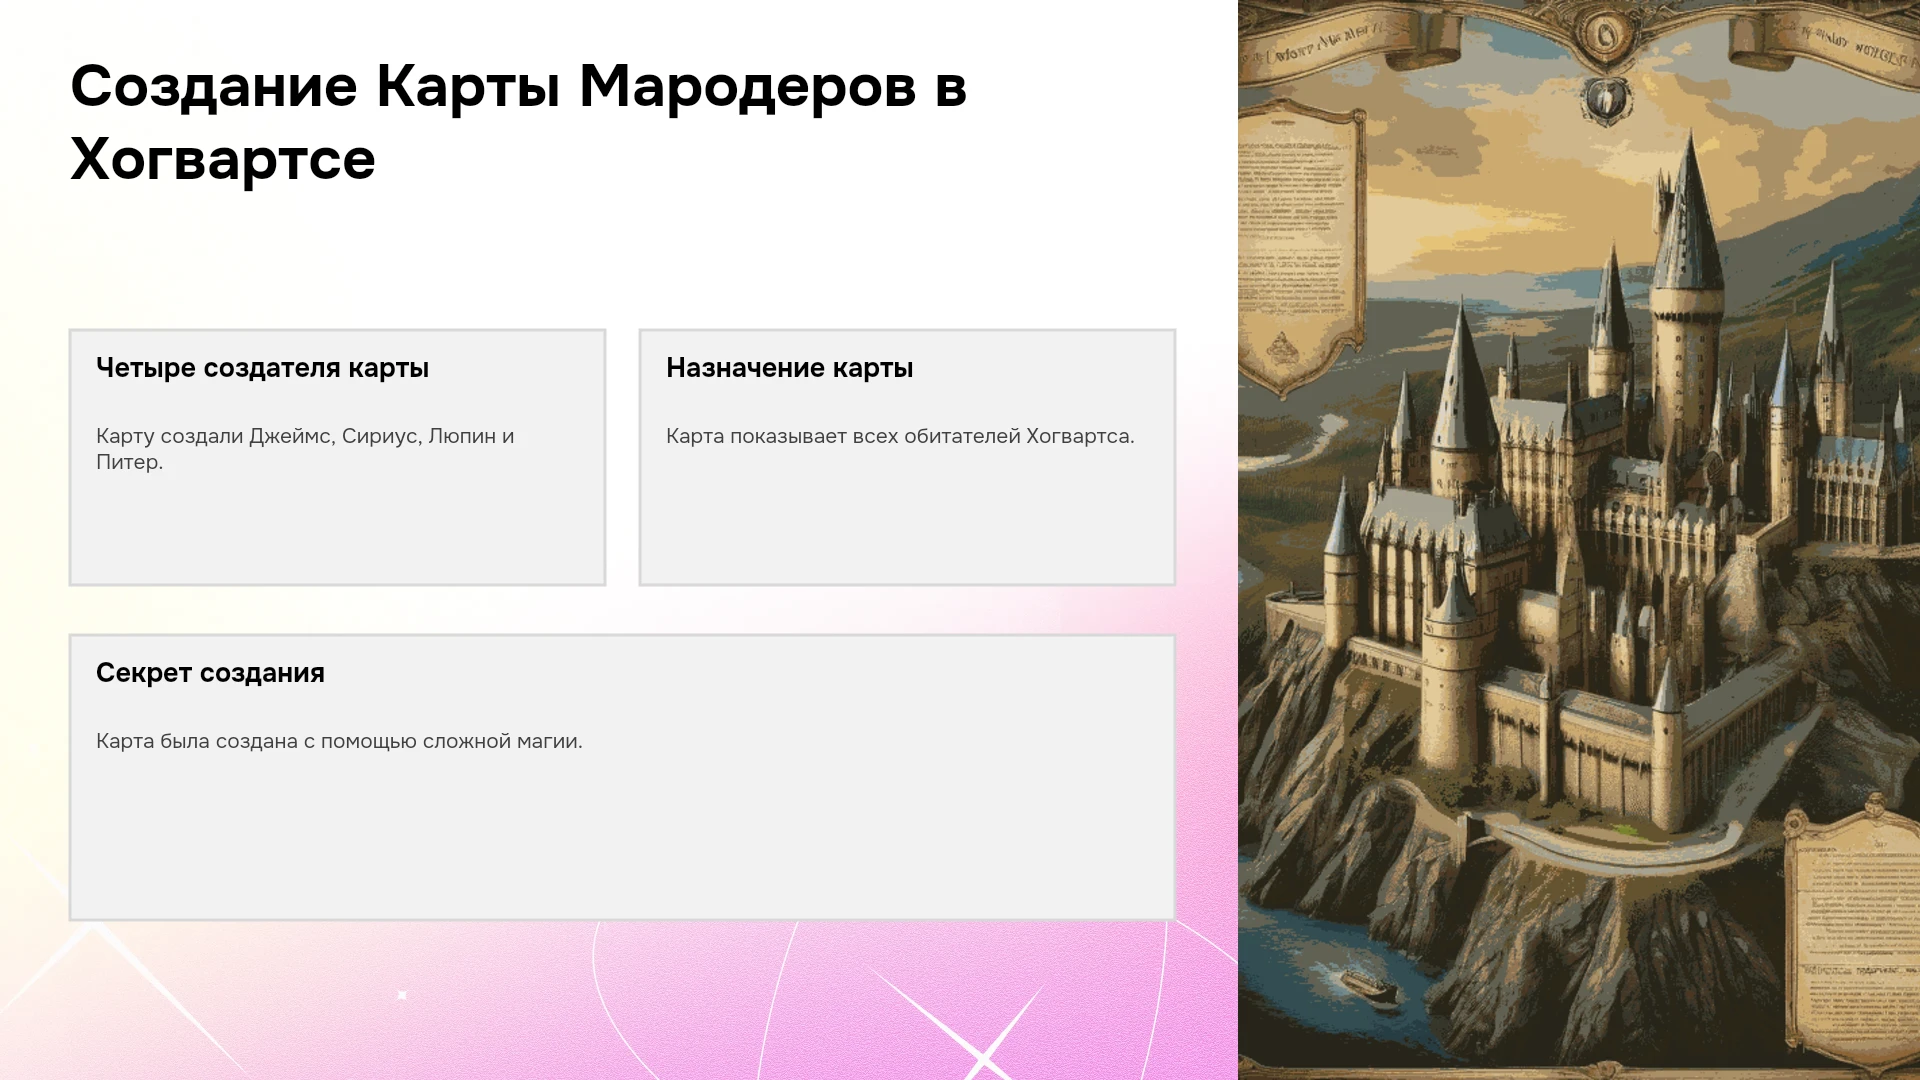This screenshot has height=1080, width=1920.
Task: Click the empty area of the "Назначение карты" card
Action: [x=907, y=520]
